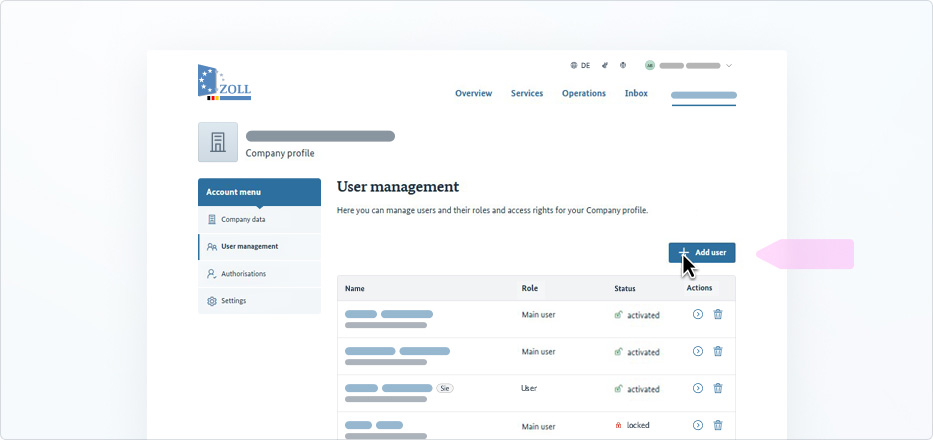
Task: Open details arrow for first Main user
Action: (x=698, y=314)
